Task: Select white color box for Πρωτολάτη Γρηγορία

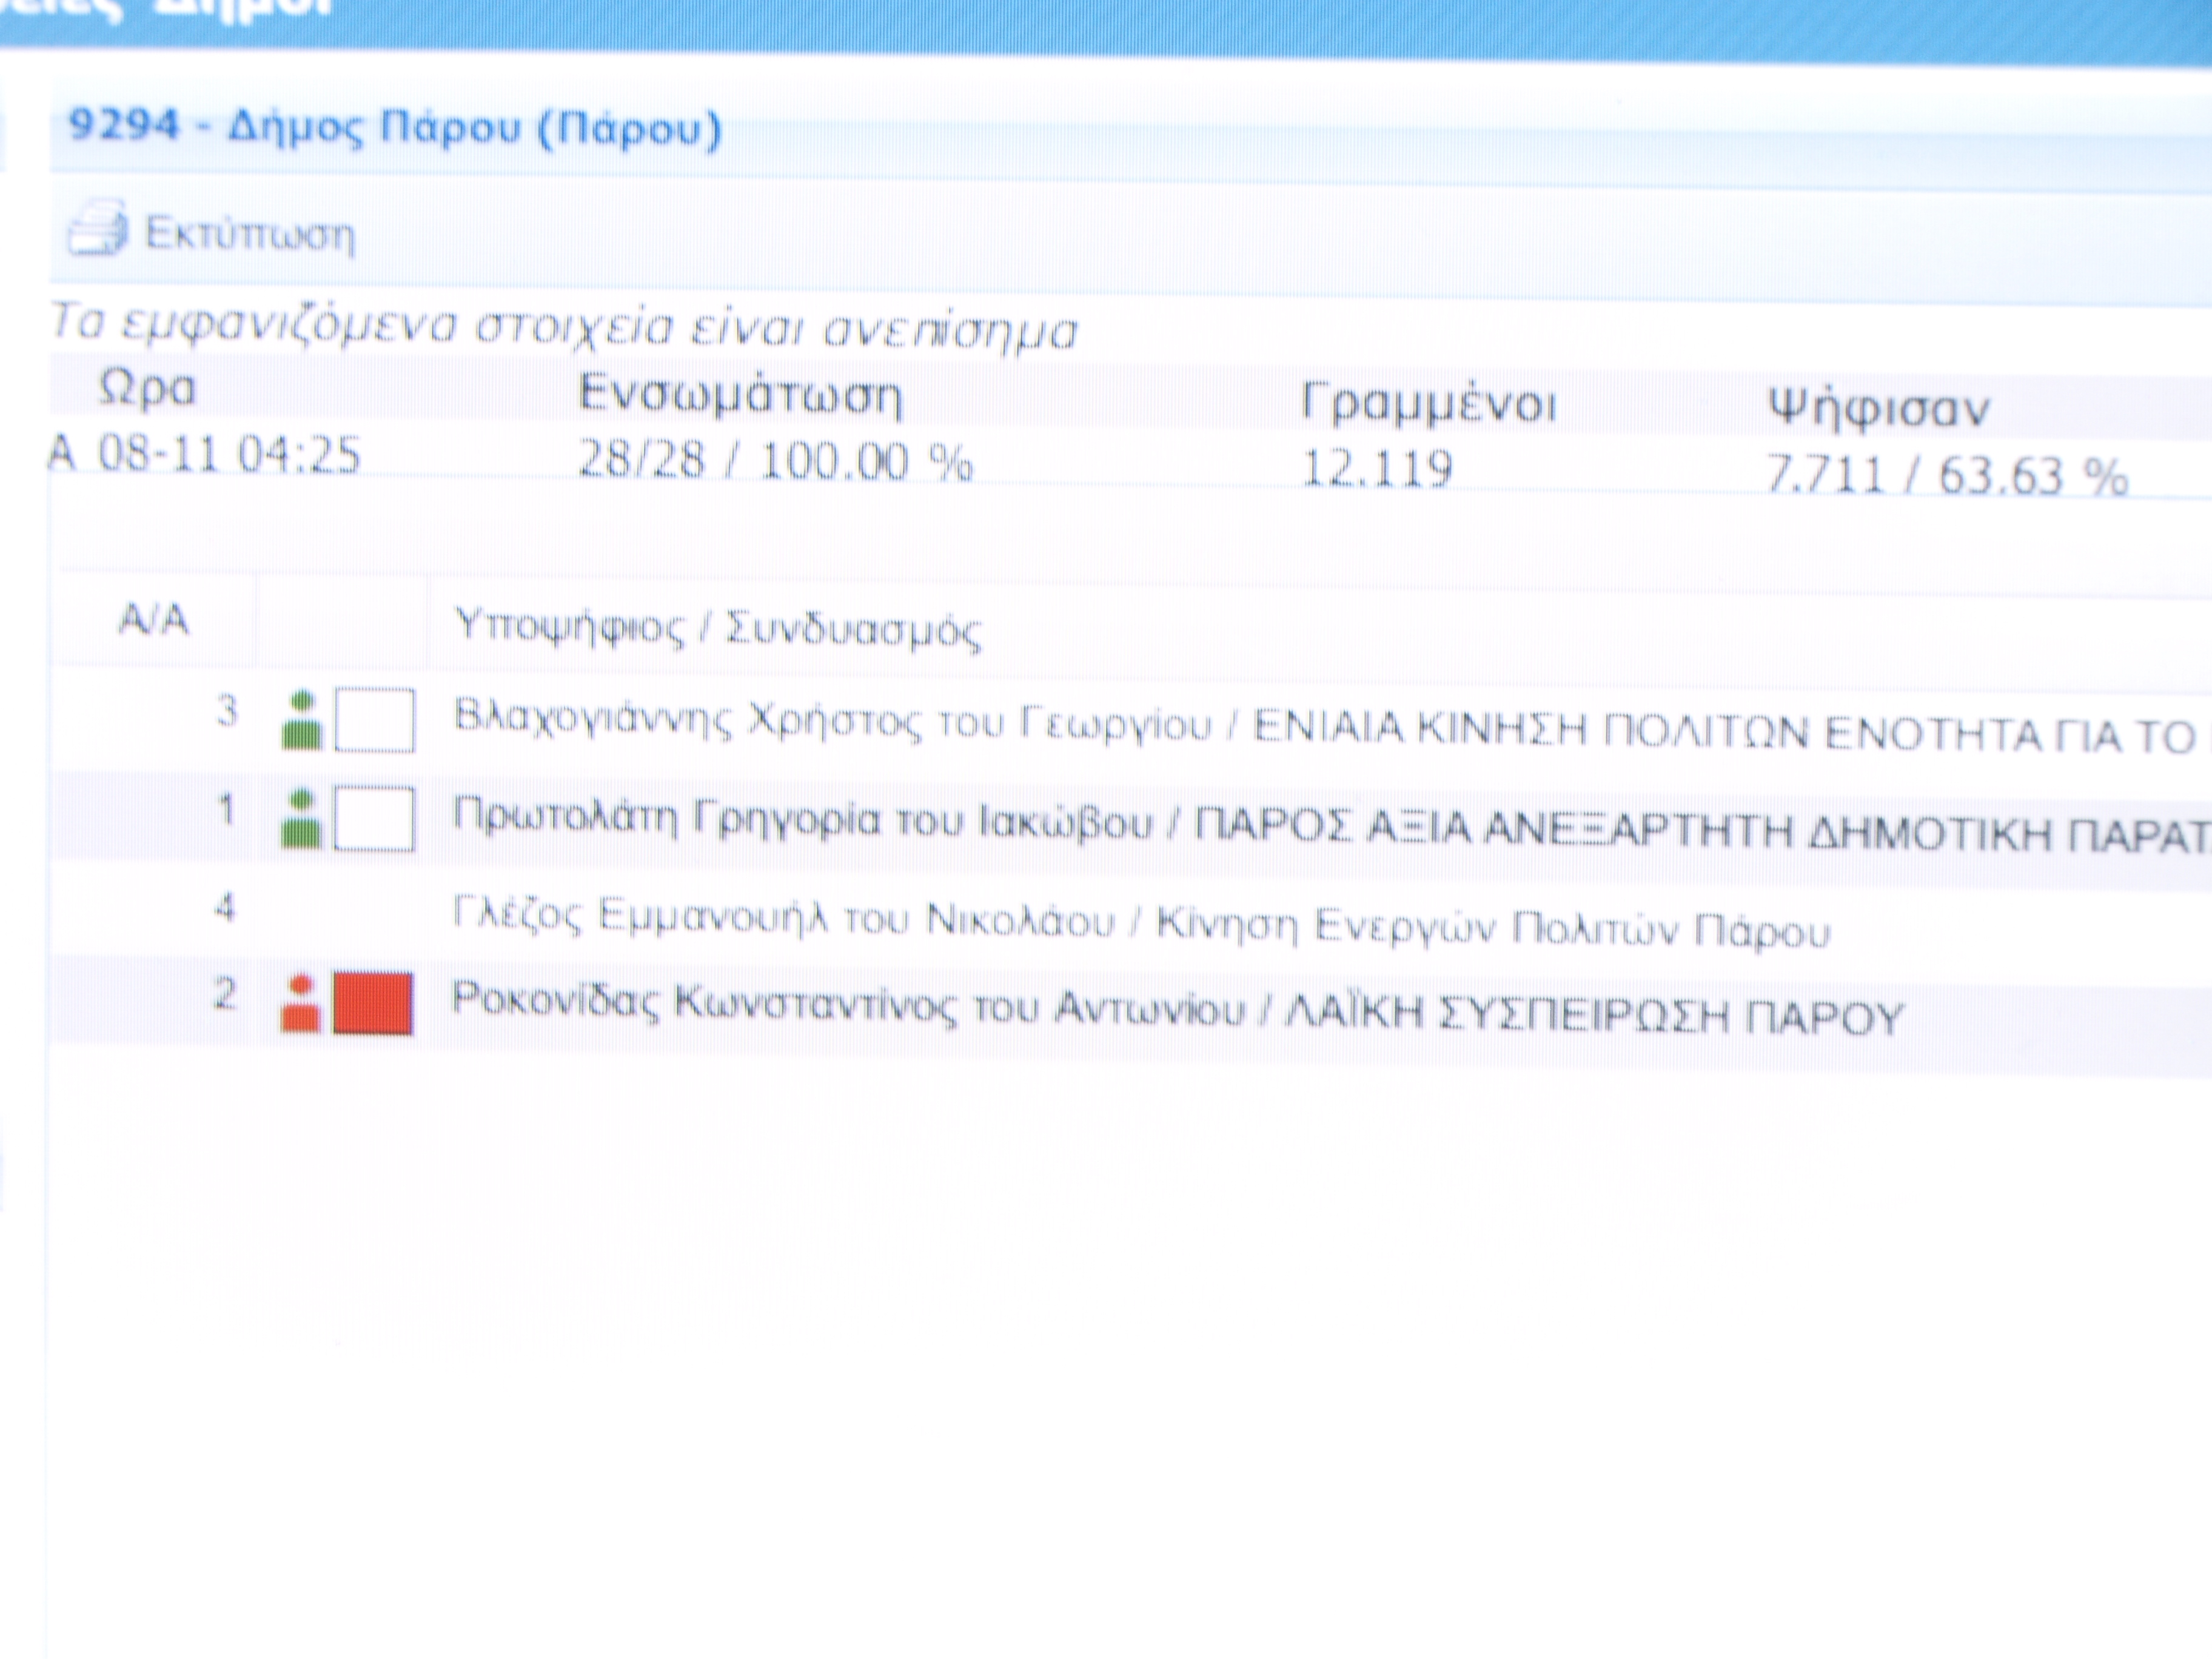Action: (x=374, y=819)
